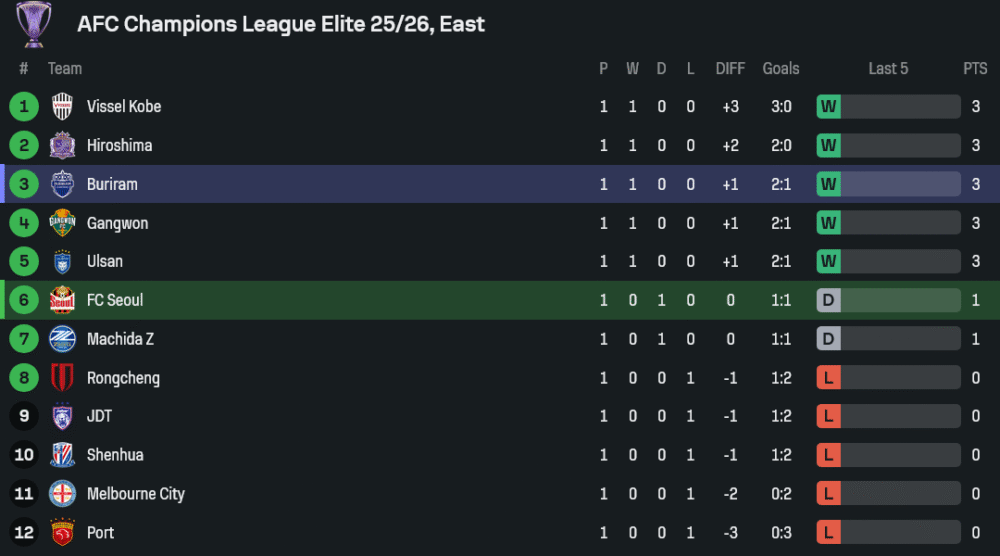This screenshot has width=1000, height=556.
Task: Click the Melbourne City club crest
Action: pyautogui.click(x=62, y=494)
